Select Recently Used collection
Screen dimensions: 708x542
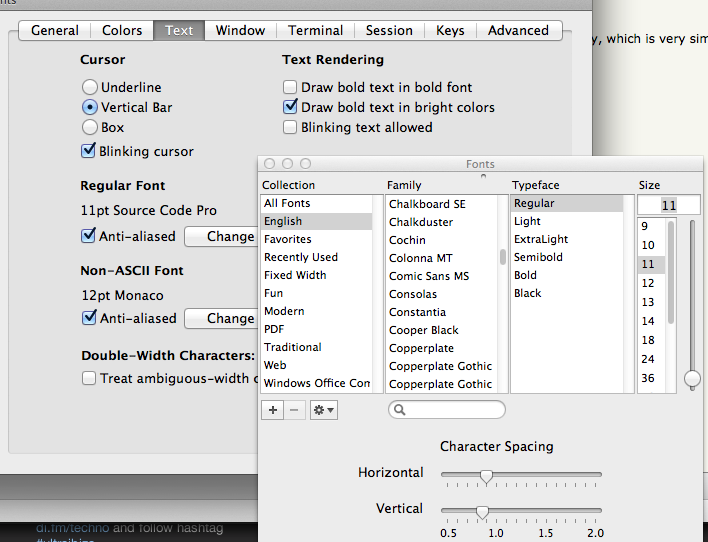pos(316,257)
